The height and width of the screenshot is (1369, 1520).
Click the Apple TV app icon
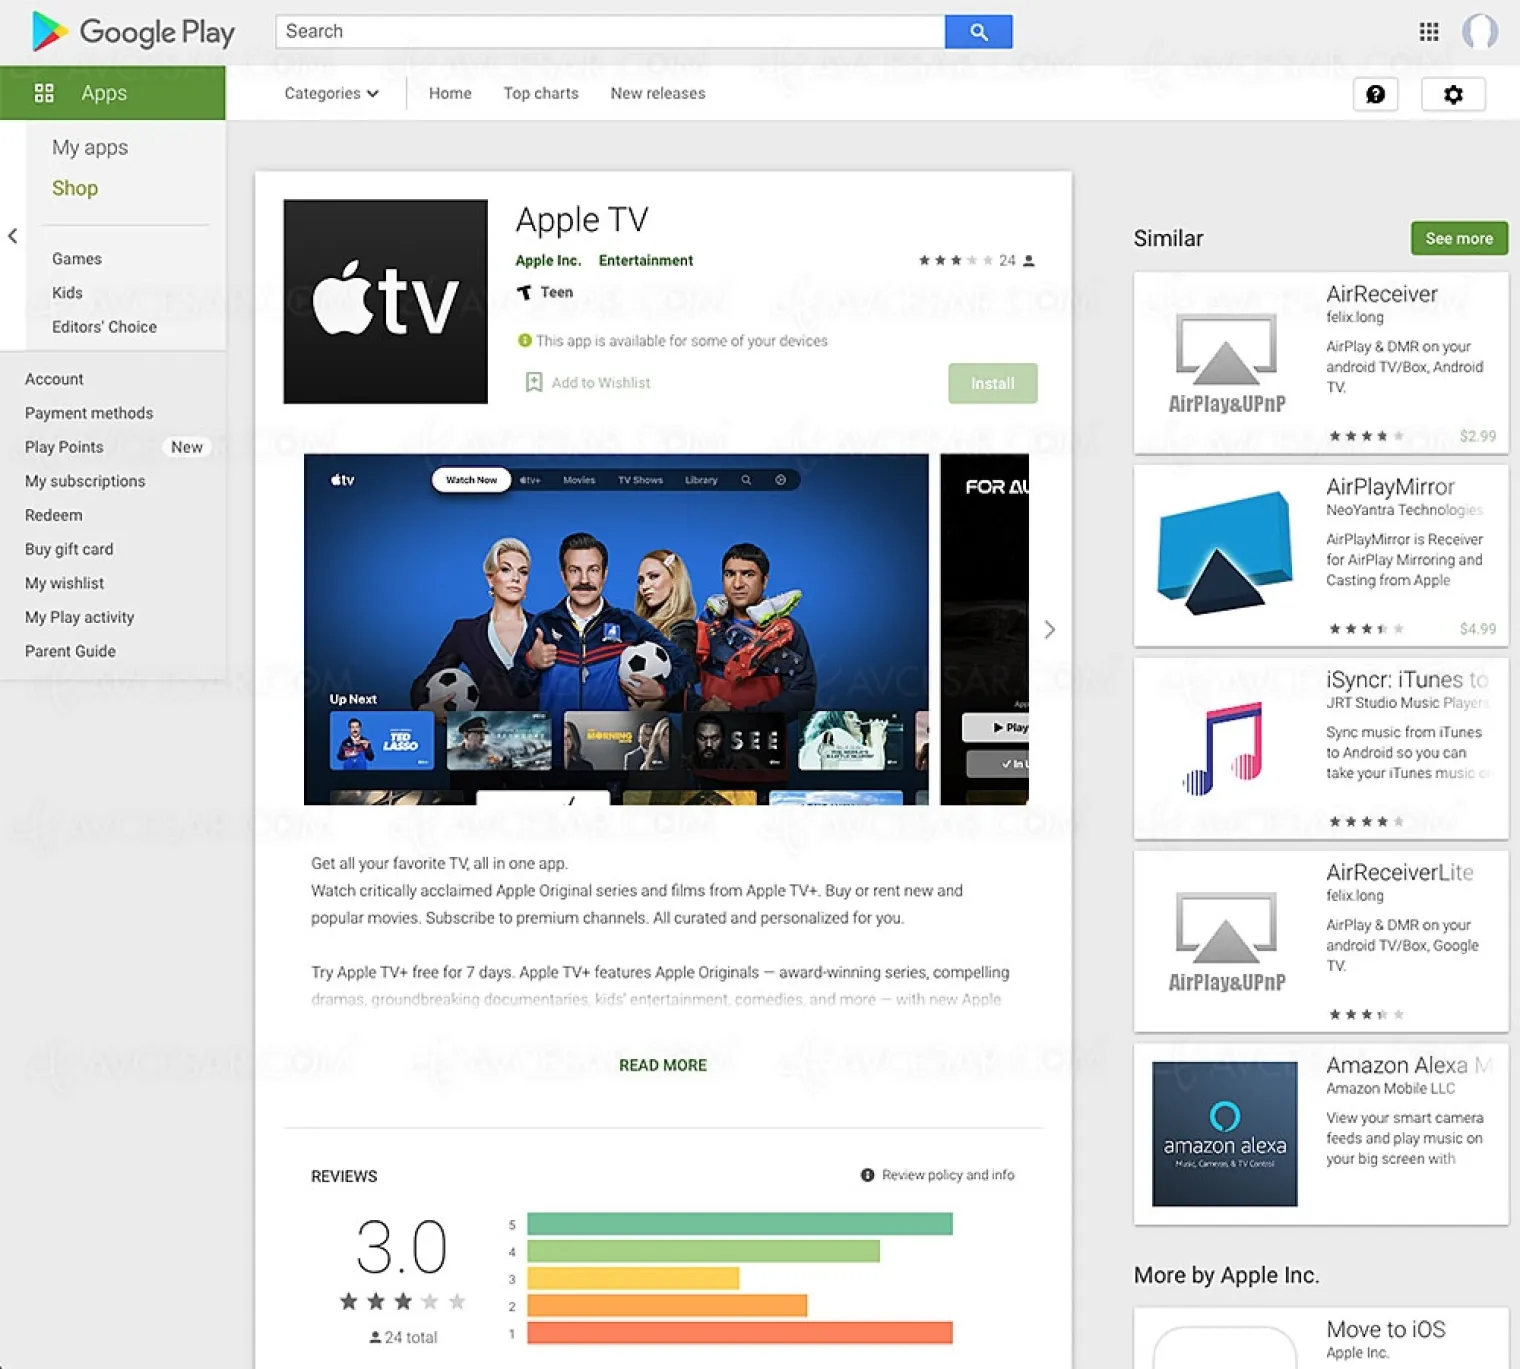point(385,301)
